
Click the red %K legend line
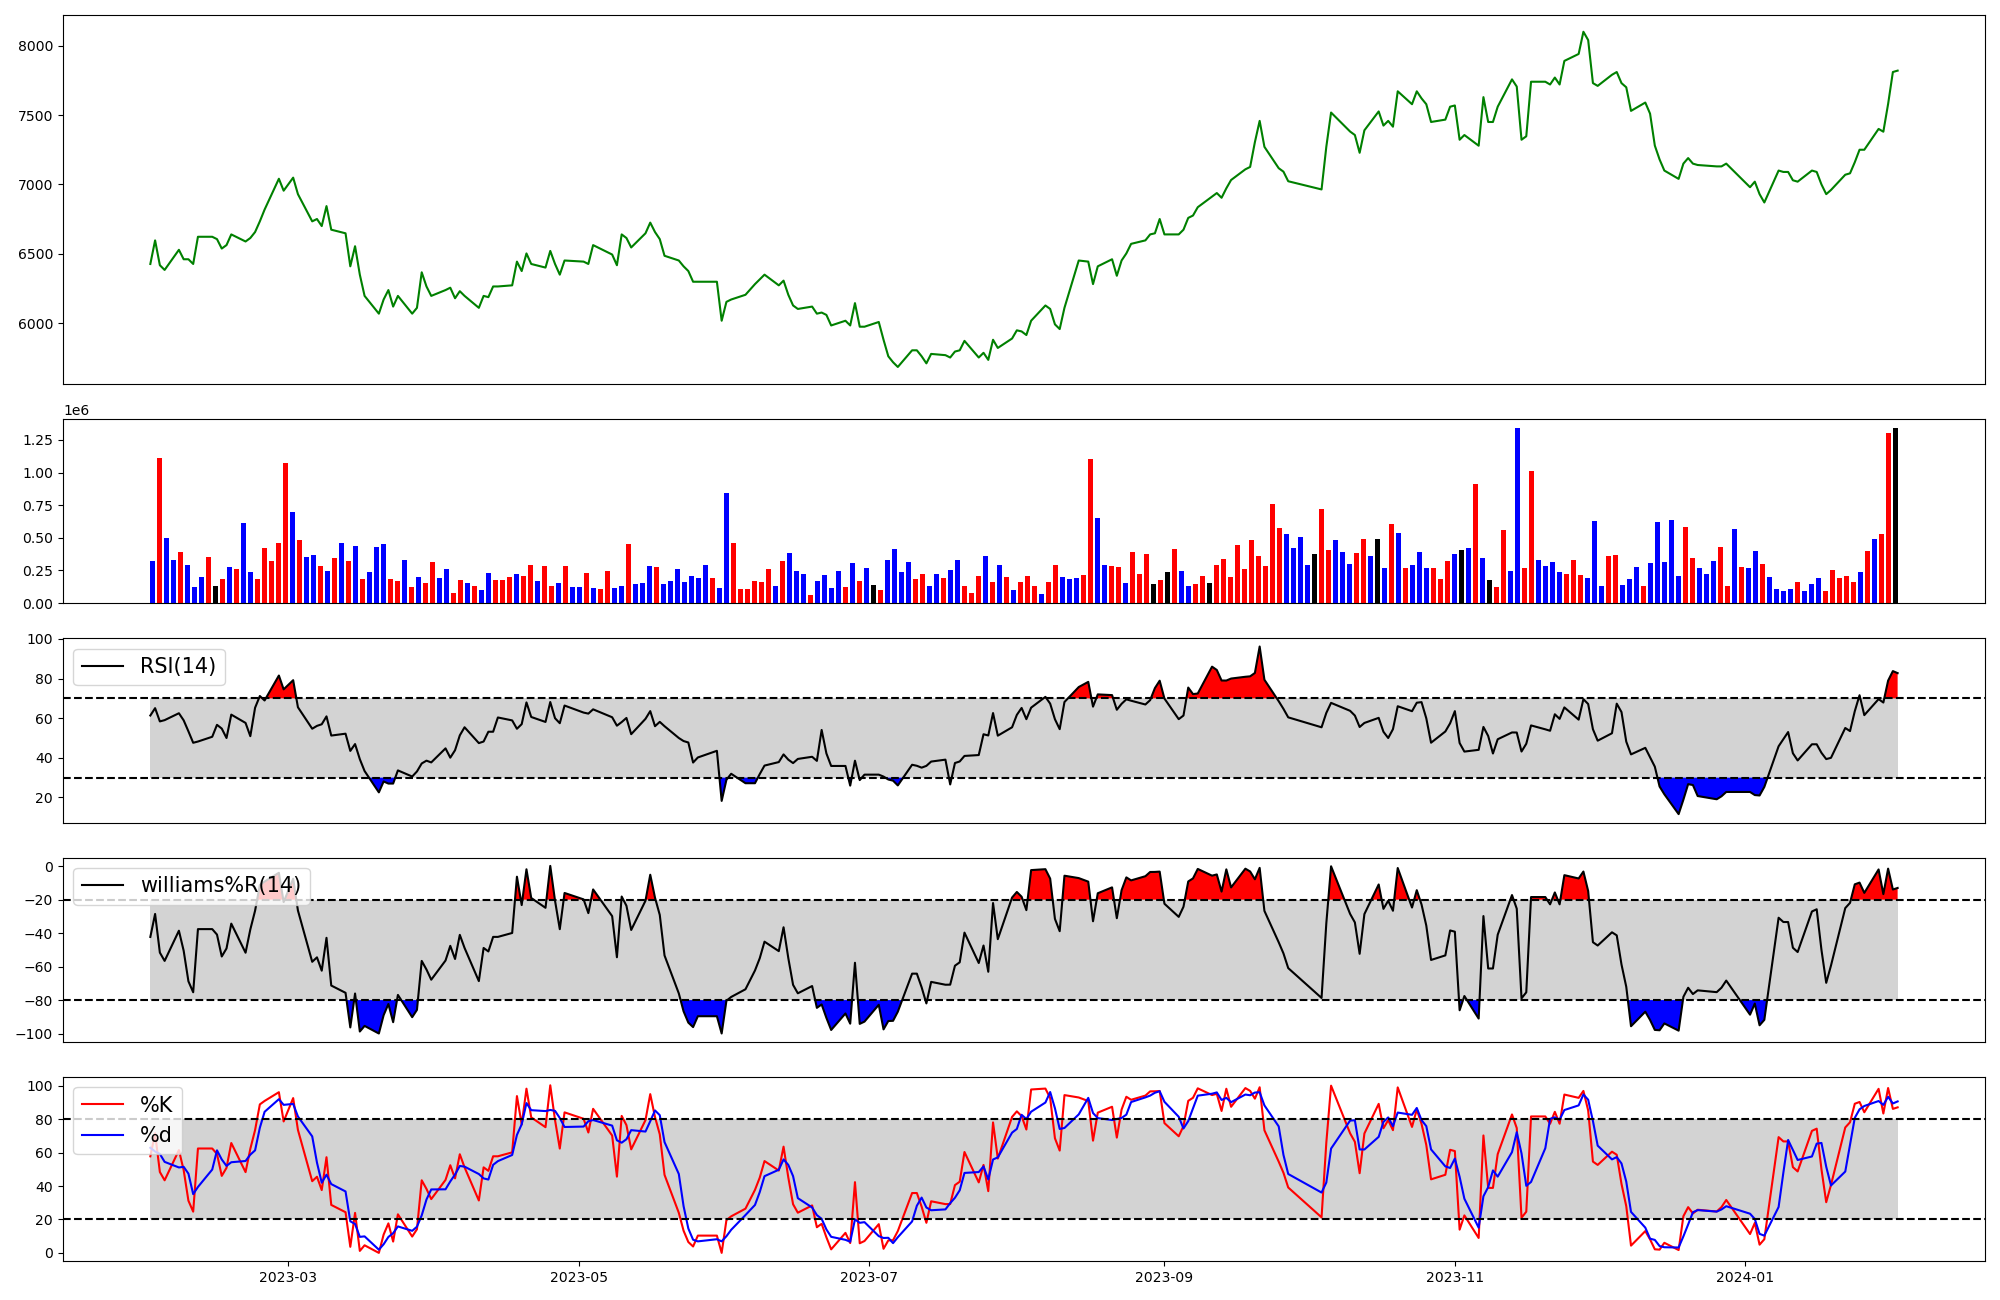pyautogui.click(x=102, y=1105)
